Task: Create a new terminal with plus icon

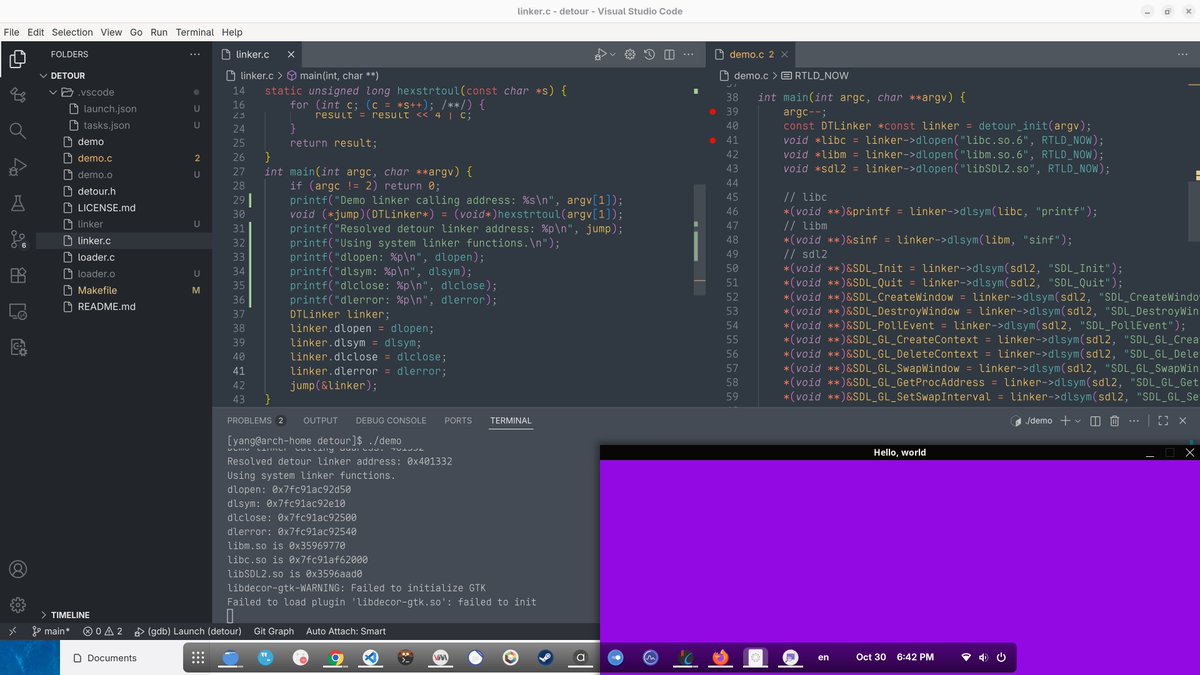Action: pyautogui.click(x=1065, y=421)
